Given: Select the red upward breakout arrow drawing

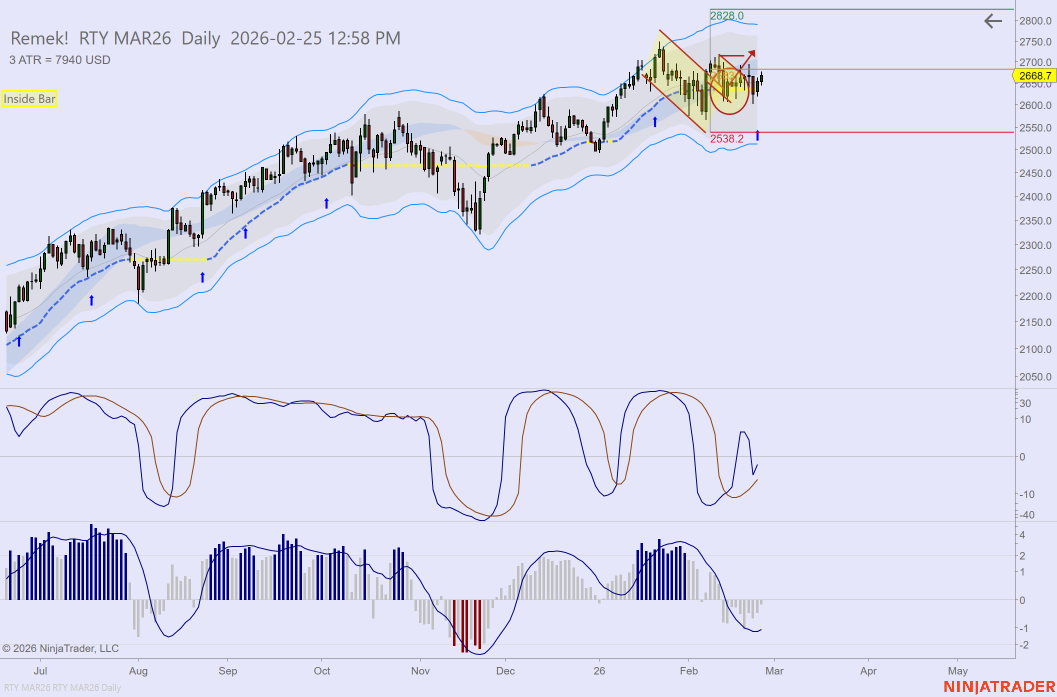Looking at the screenshot, I should (x=750, y=55).
